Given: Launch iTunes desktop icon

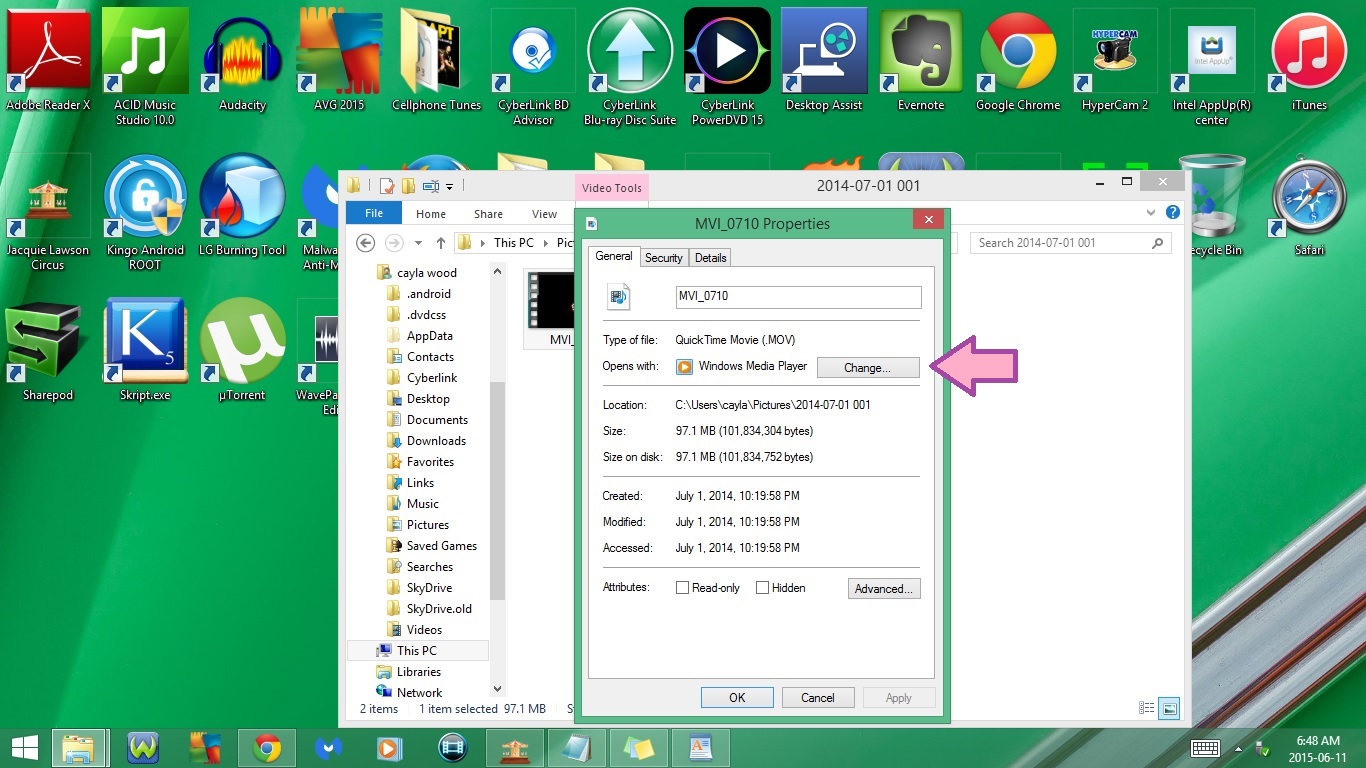Looking at the screenshot, I should coord(1309,60).
